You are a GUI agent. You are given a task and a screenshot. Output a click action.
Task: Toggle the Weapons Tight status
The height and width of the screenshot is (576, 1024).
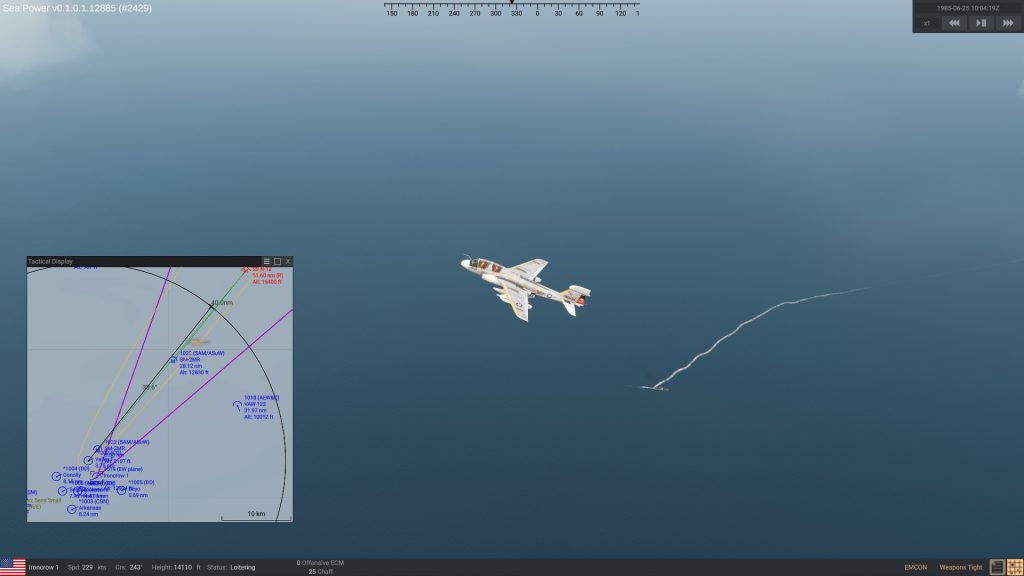(x=960, y=567)
